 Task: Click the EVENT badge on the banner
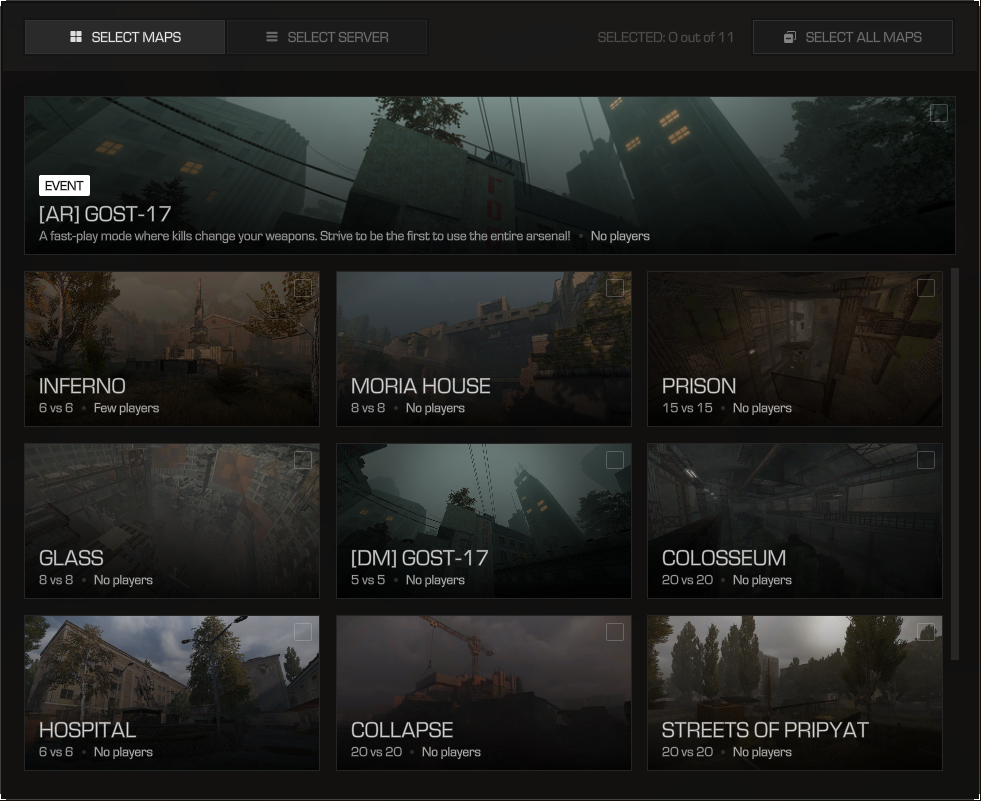[x=64, y=186]
